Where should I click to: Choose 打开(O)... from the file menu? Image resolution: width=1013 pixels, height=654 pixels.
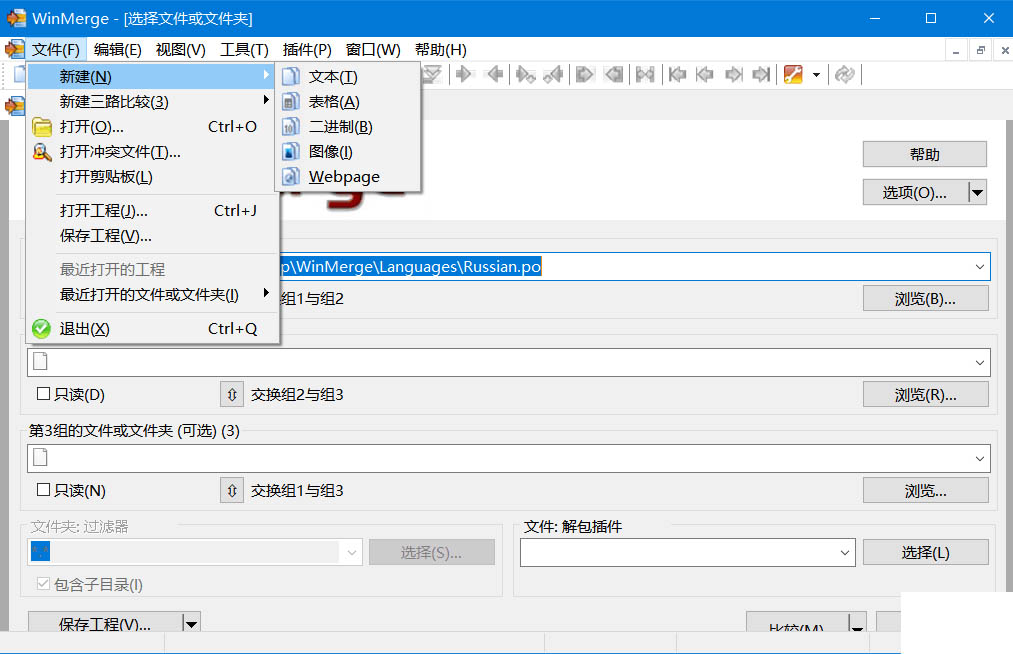(x=153, y=127)
